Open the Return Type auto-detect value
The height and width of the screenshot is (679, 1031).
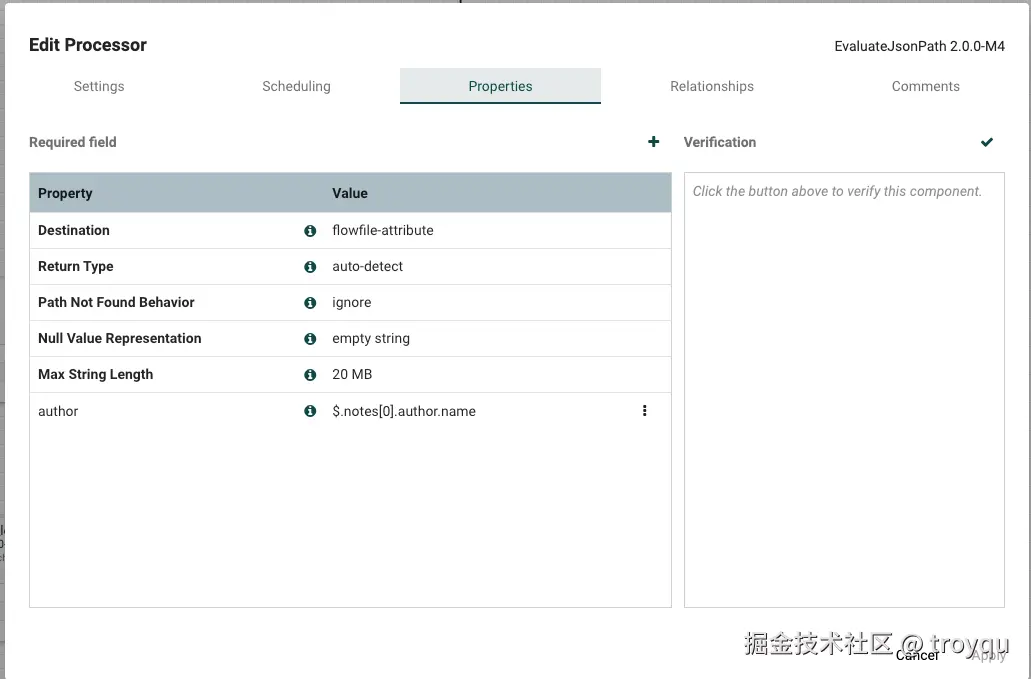click(x=368, y=267)
